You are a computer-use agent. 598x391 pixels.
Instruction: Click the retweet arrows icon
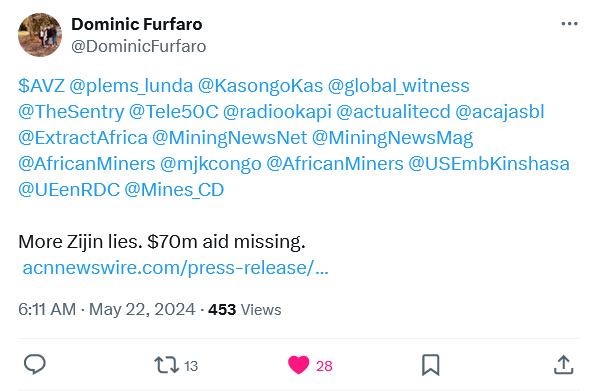click(x=166, y=365)
